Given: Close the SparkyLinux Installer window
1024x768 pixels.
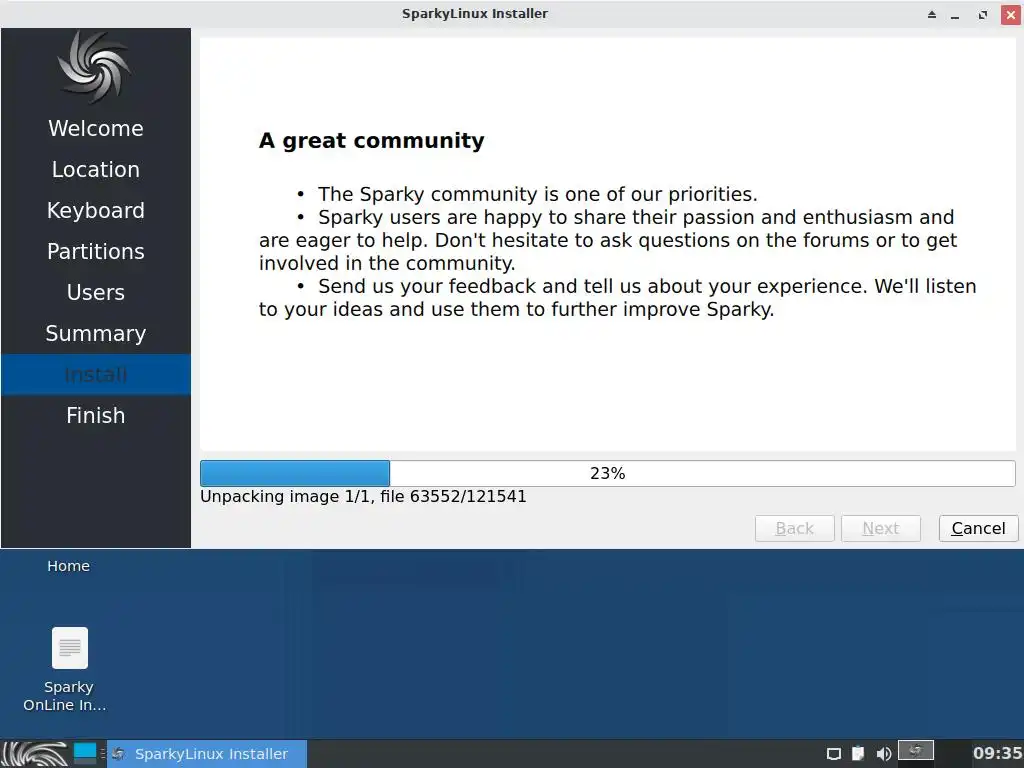Looking at the screenshot, I should pos(1011,14).
